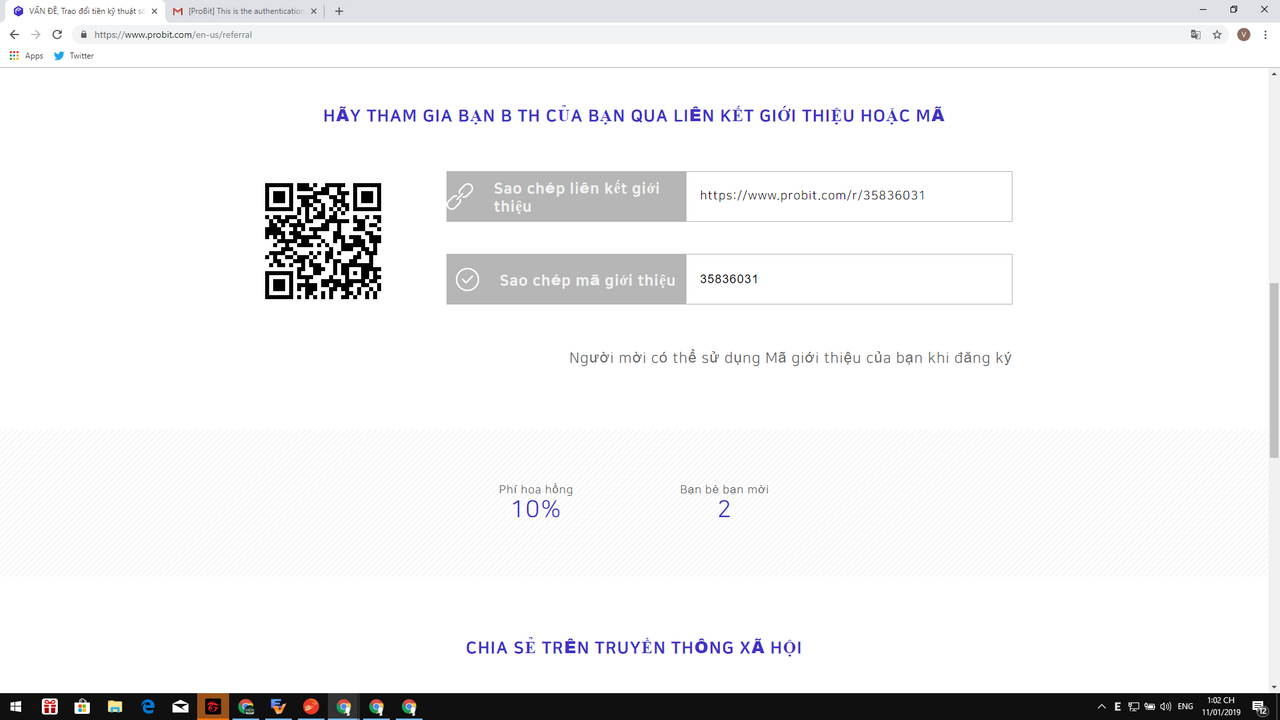Viewport: 1280px width, 720px height.
Task: Click the invited friends count 2
Action: tap(724, 509)
